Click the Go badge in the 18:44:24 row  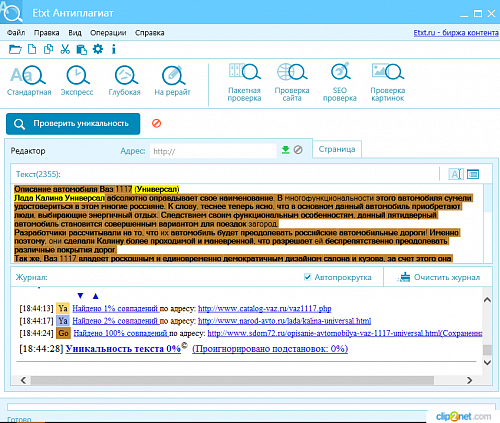pyautogui.click(x=63, y=333)
